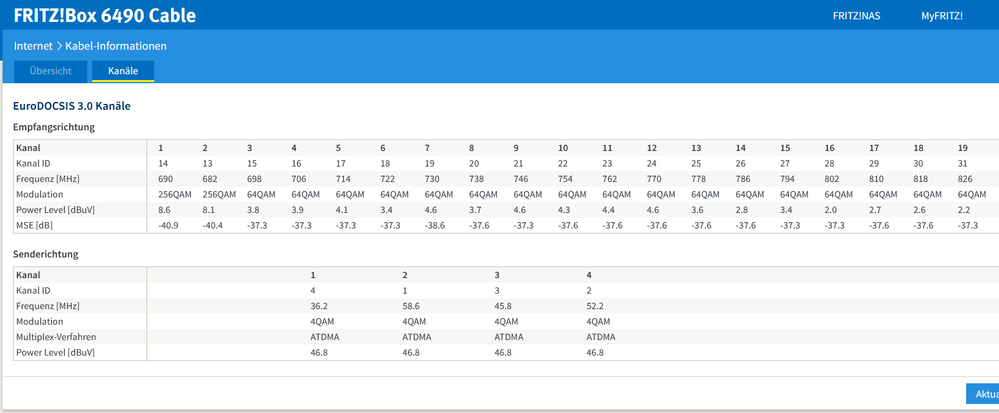Select the 682 MHz frequency cell
Screen dimensions: 999x413
(210, 179)
